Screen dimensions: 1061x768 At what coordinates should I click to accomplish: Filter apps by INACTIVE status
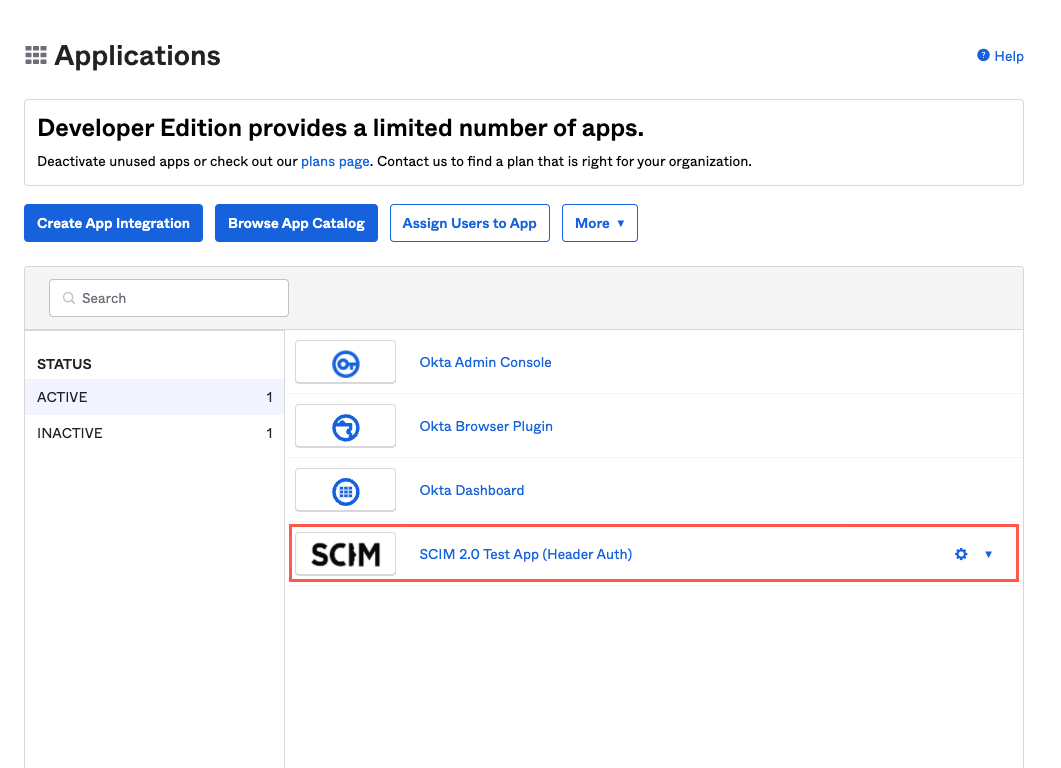pyautogui.click(x=70, y=433)
